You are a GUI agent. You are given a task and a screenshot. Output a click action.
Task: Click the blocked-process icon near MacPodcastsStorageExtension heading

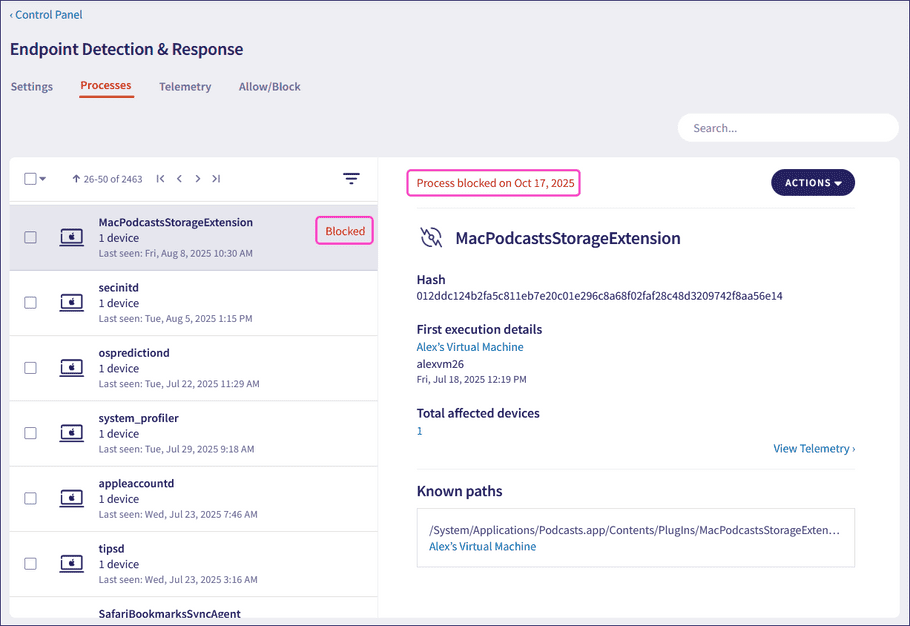click(x=430, y=237)
